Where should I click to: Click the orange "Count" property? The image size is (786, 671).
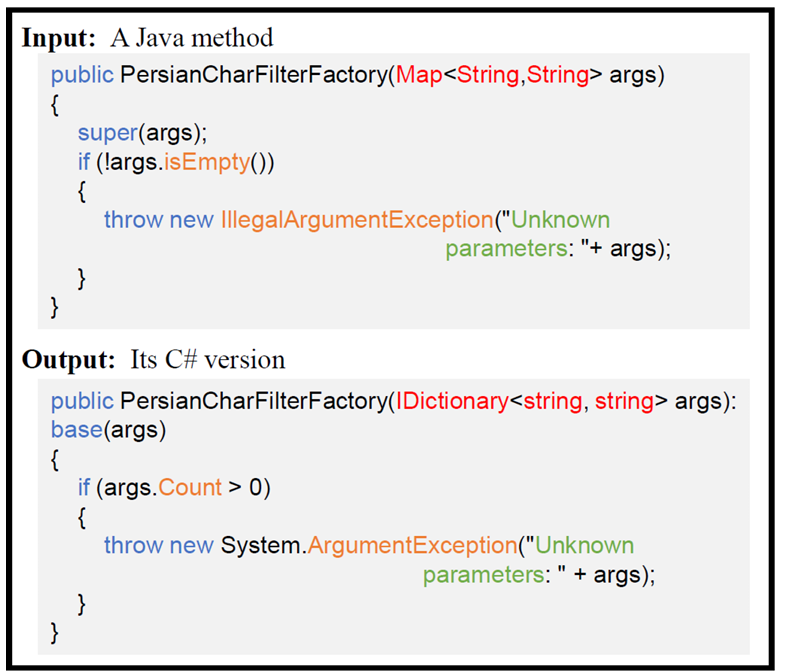coord(190,488)
